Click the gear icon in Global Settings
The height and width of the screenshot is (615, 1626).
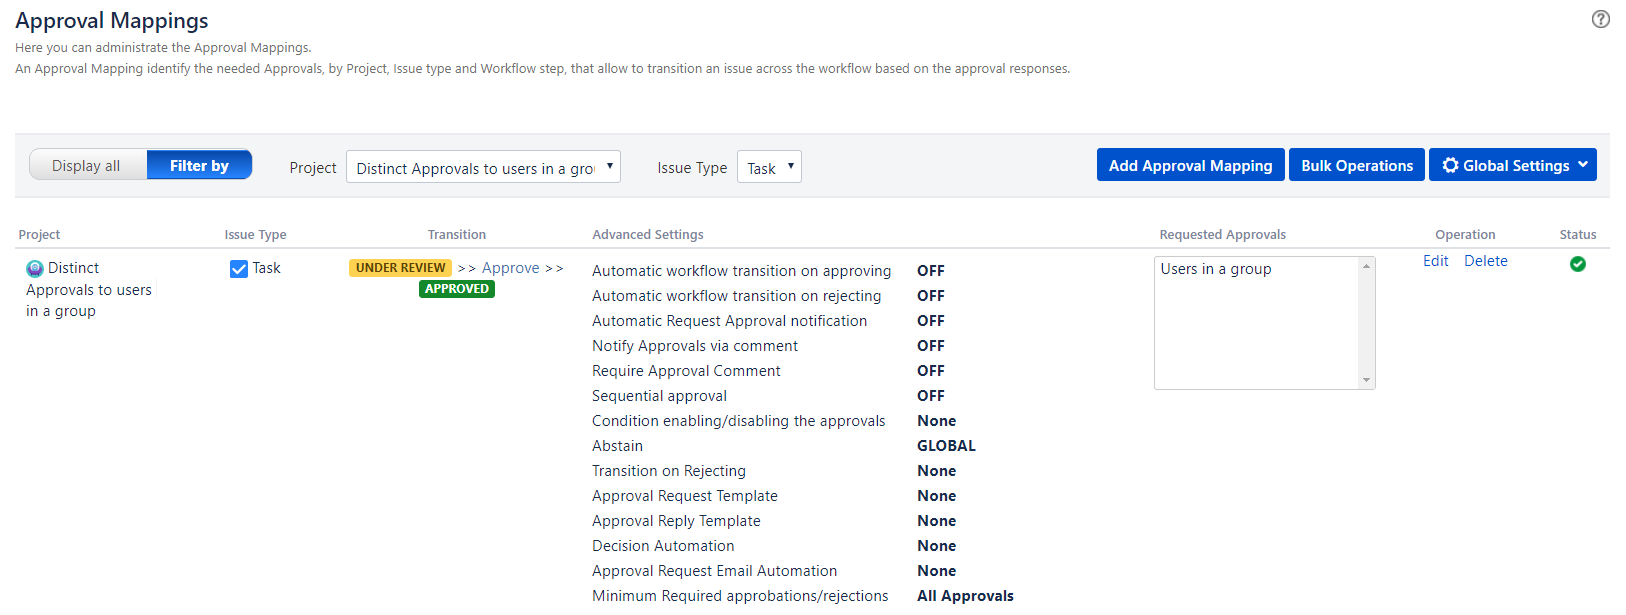coord(1450,165)
